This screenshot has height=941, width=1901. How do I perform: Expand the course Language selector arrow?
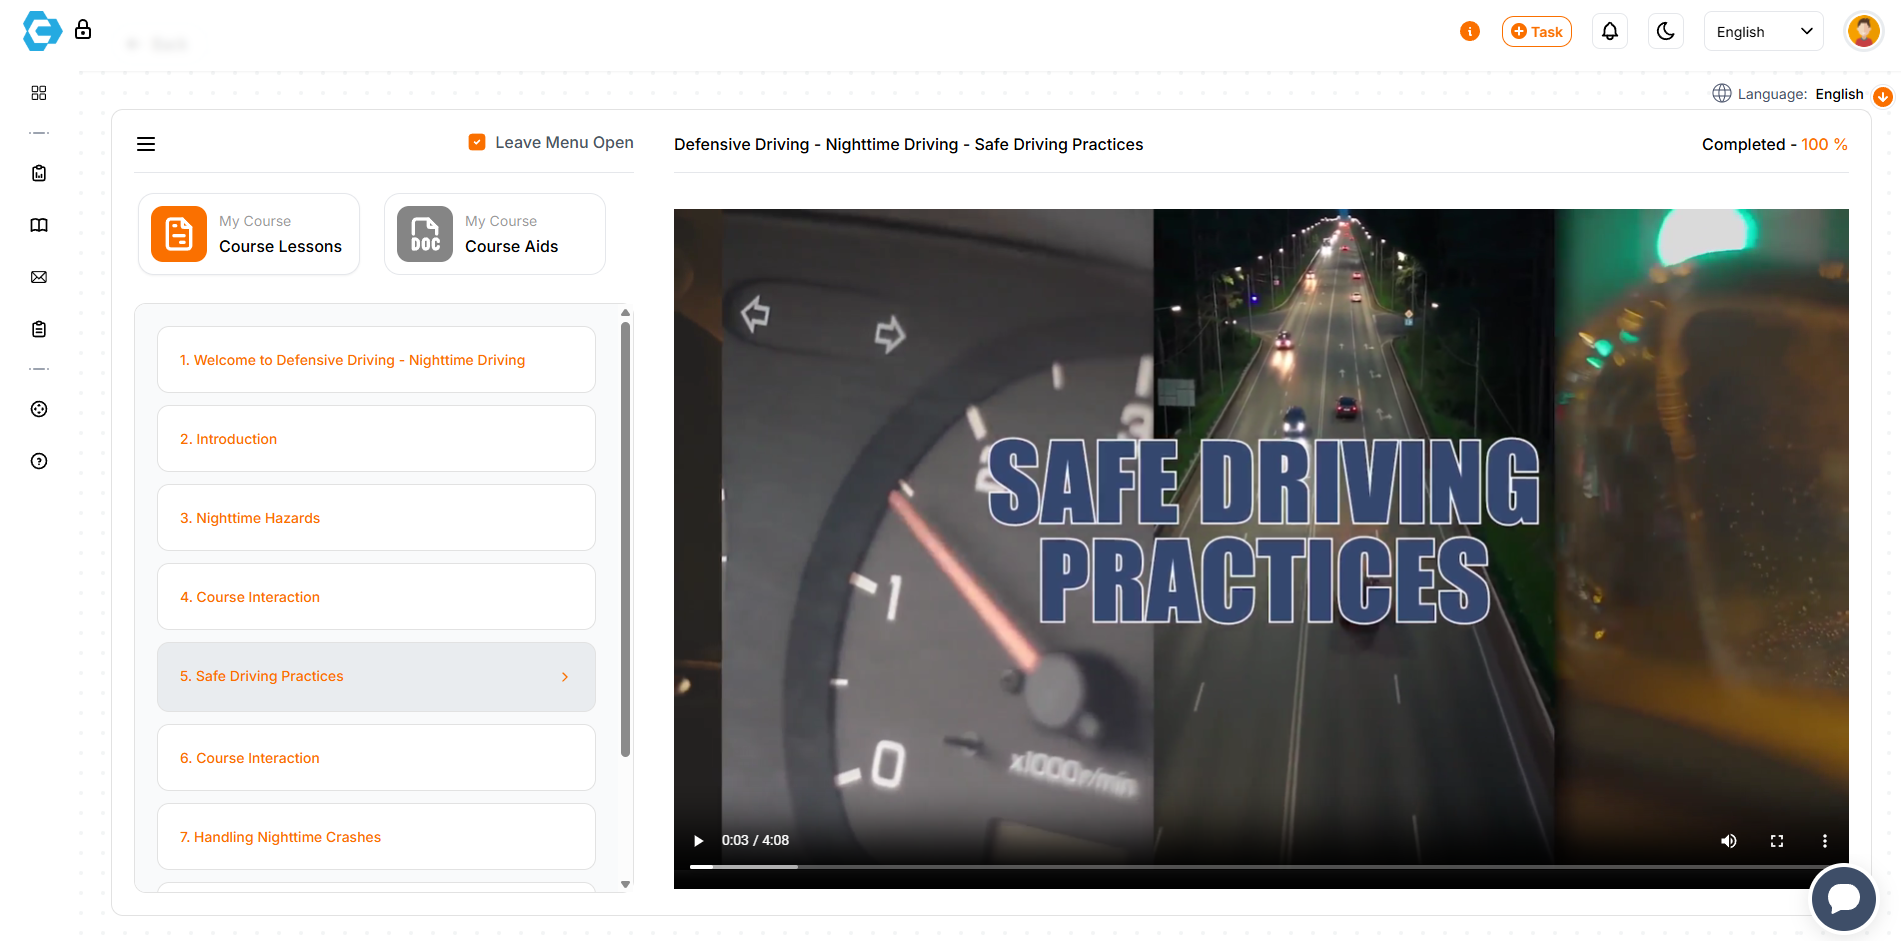pos(1882,96)
